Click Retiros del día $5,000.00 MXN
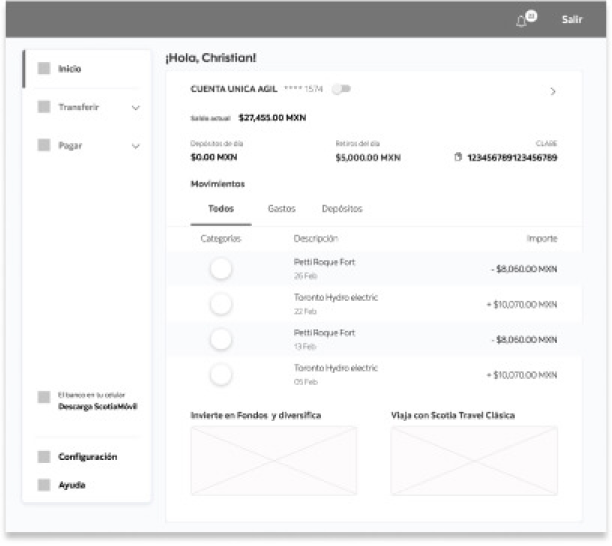Screen dimensions: 612x546 pos(368,158)
